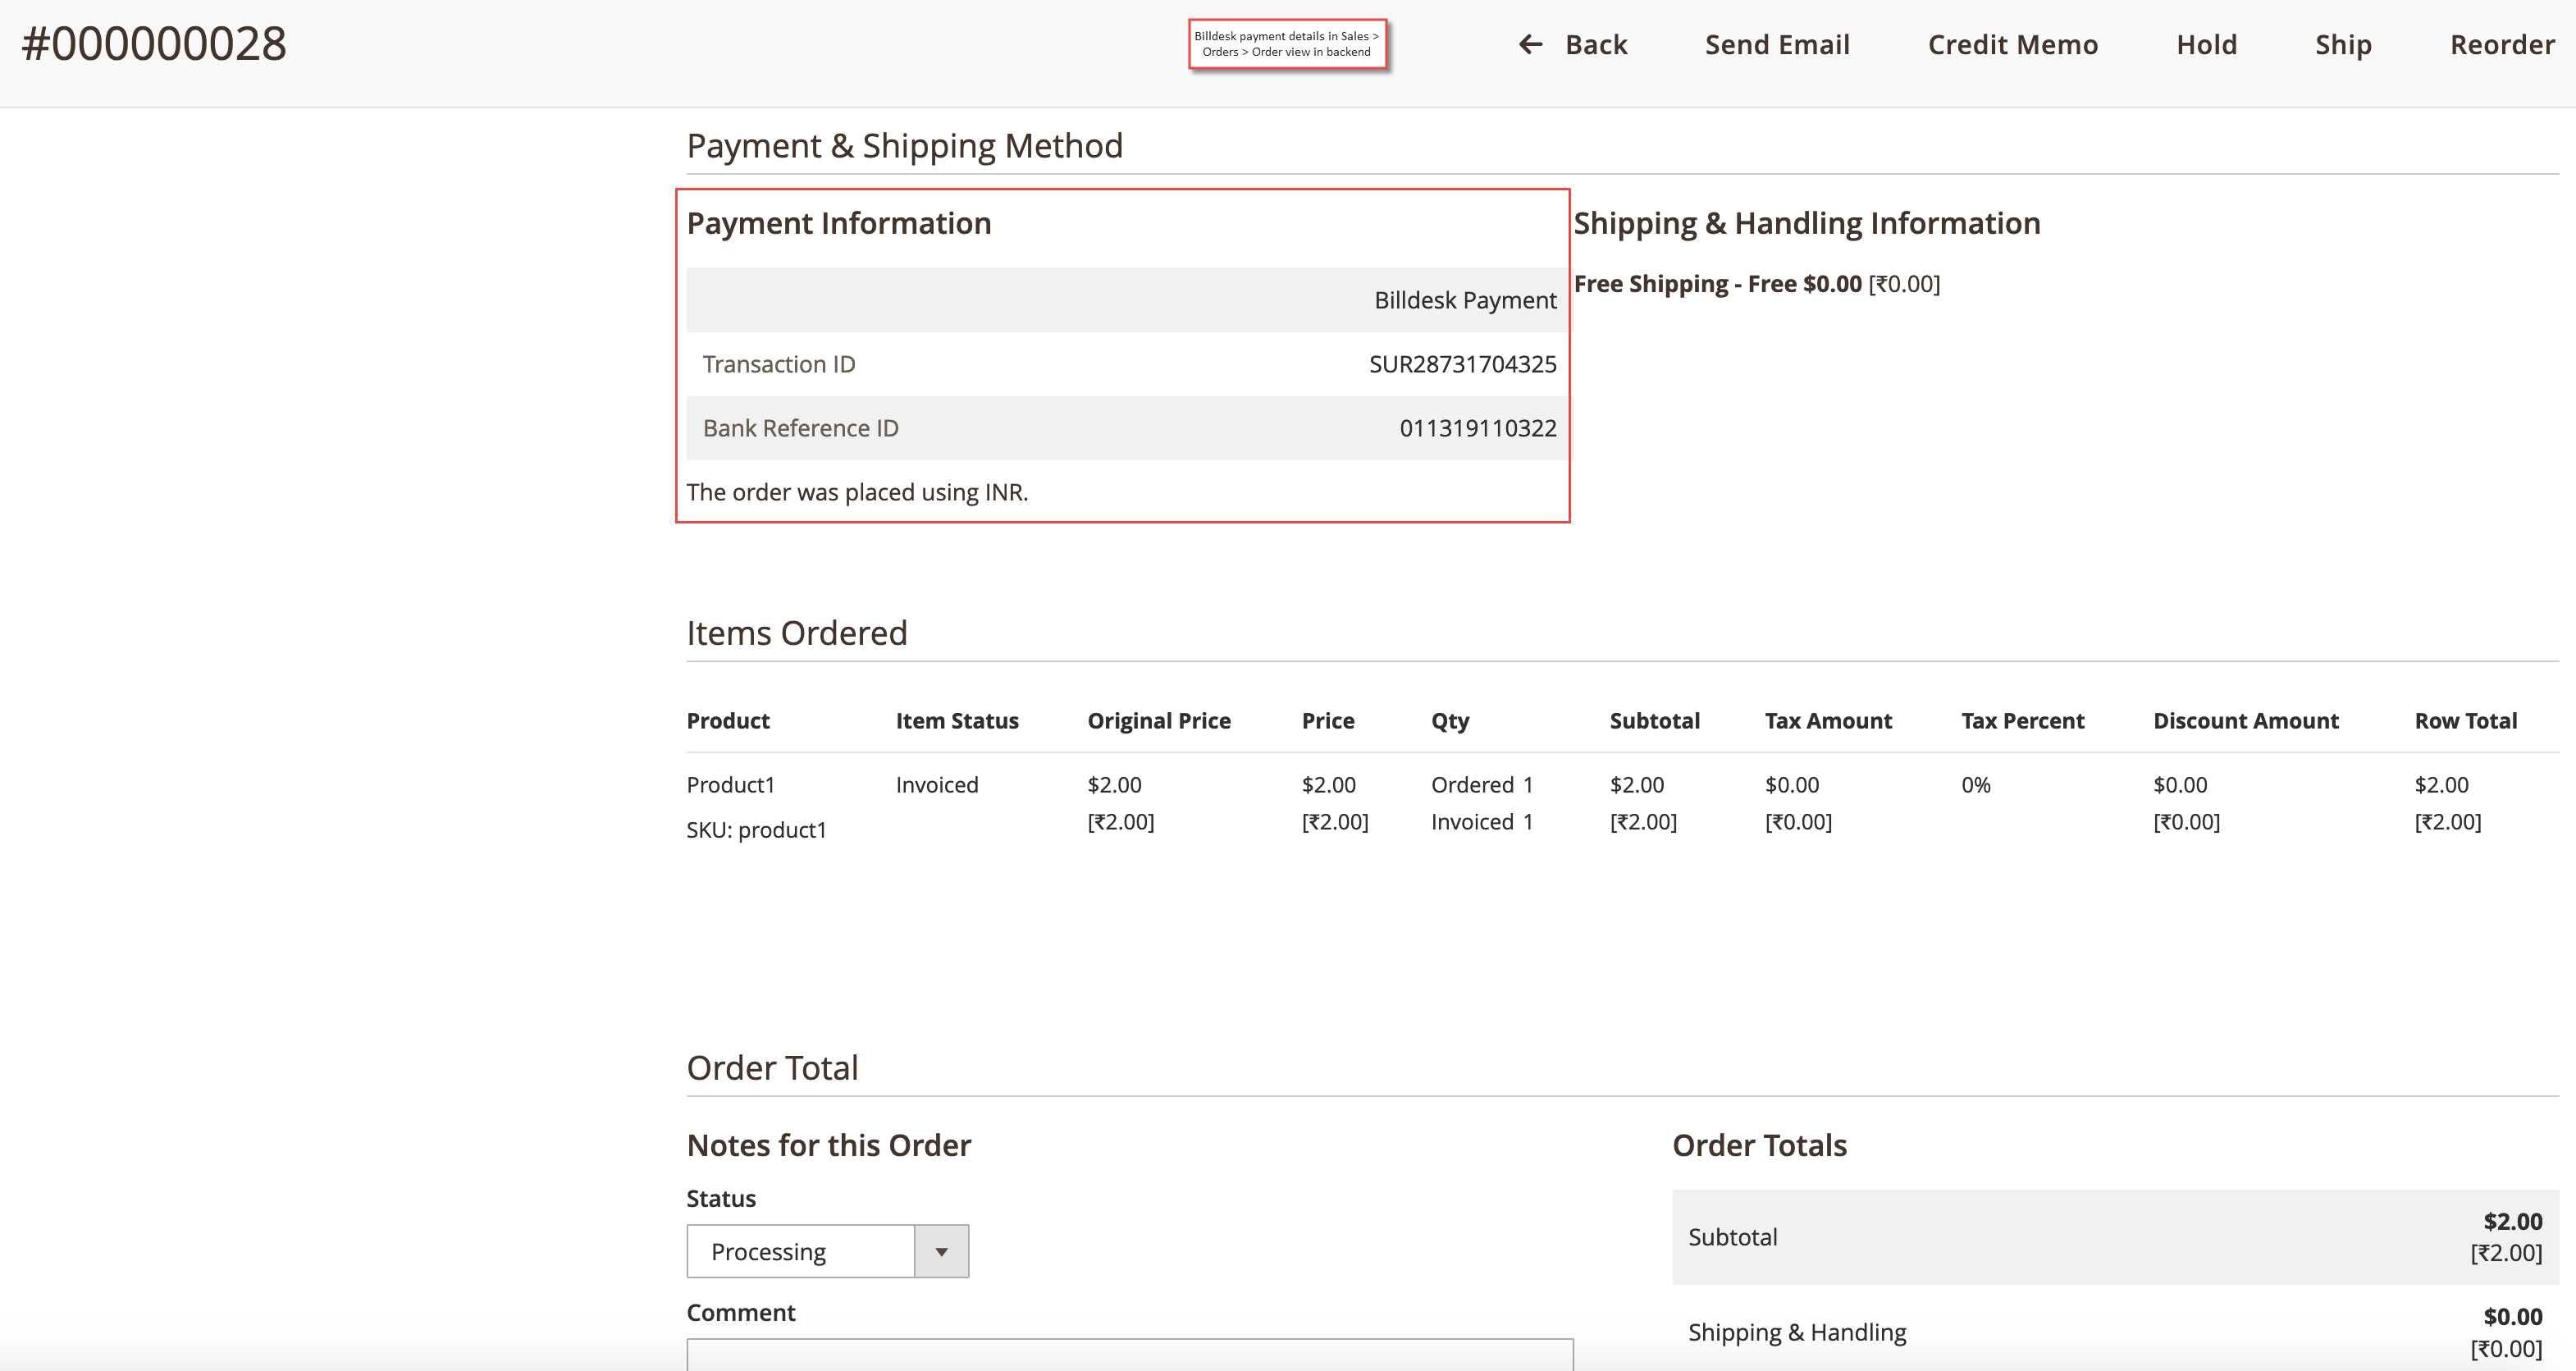The height and width of the screenshot is (1371, 2576).
Task: Click the Price column header
Action: point(1328,721)
